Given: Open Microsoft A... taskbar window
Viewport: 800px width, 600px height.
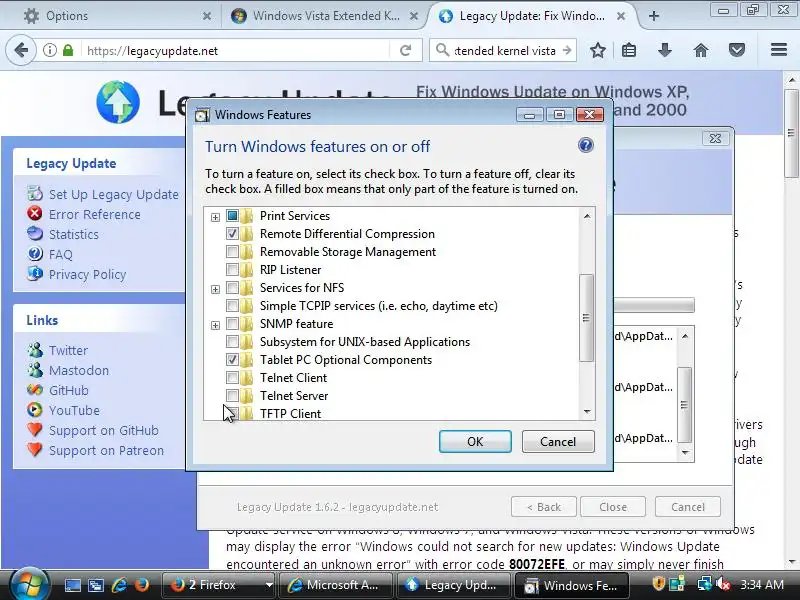Looking at the screenshot, I should click(337, 585).
